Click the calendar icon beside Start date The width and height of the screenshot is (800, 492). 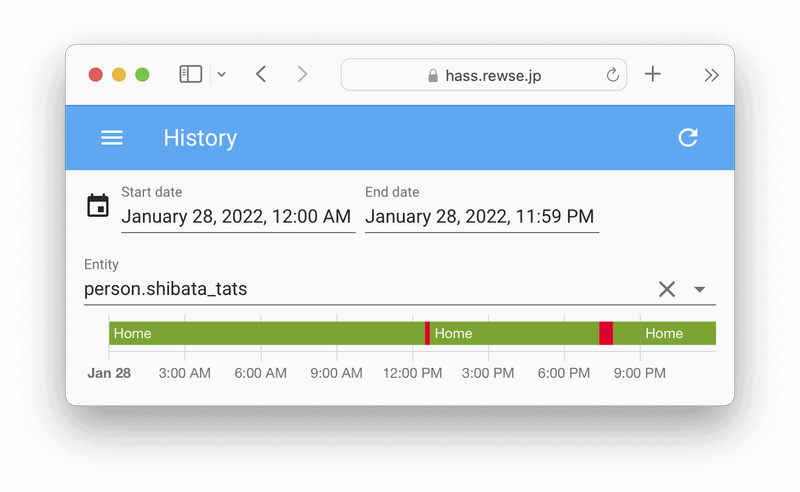pyautogui.click(x=98, y=206)
